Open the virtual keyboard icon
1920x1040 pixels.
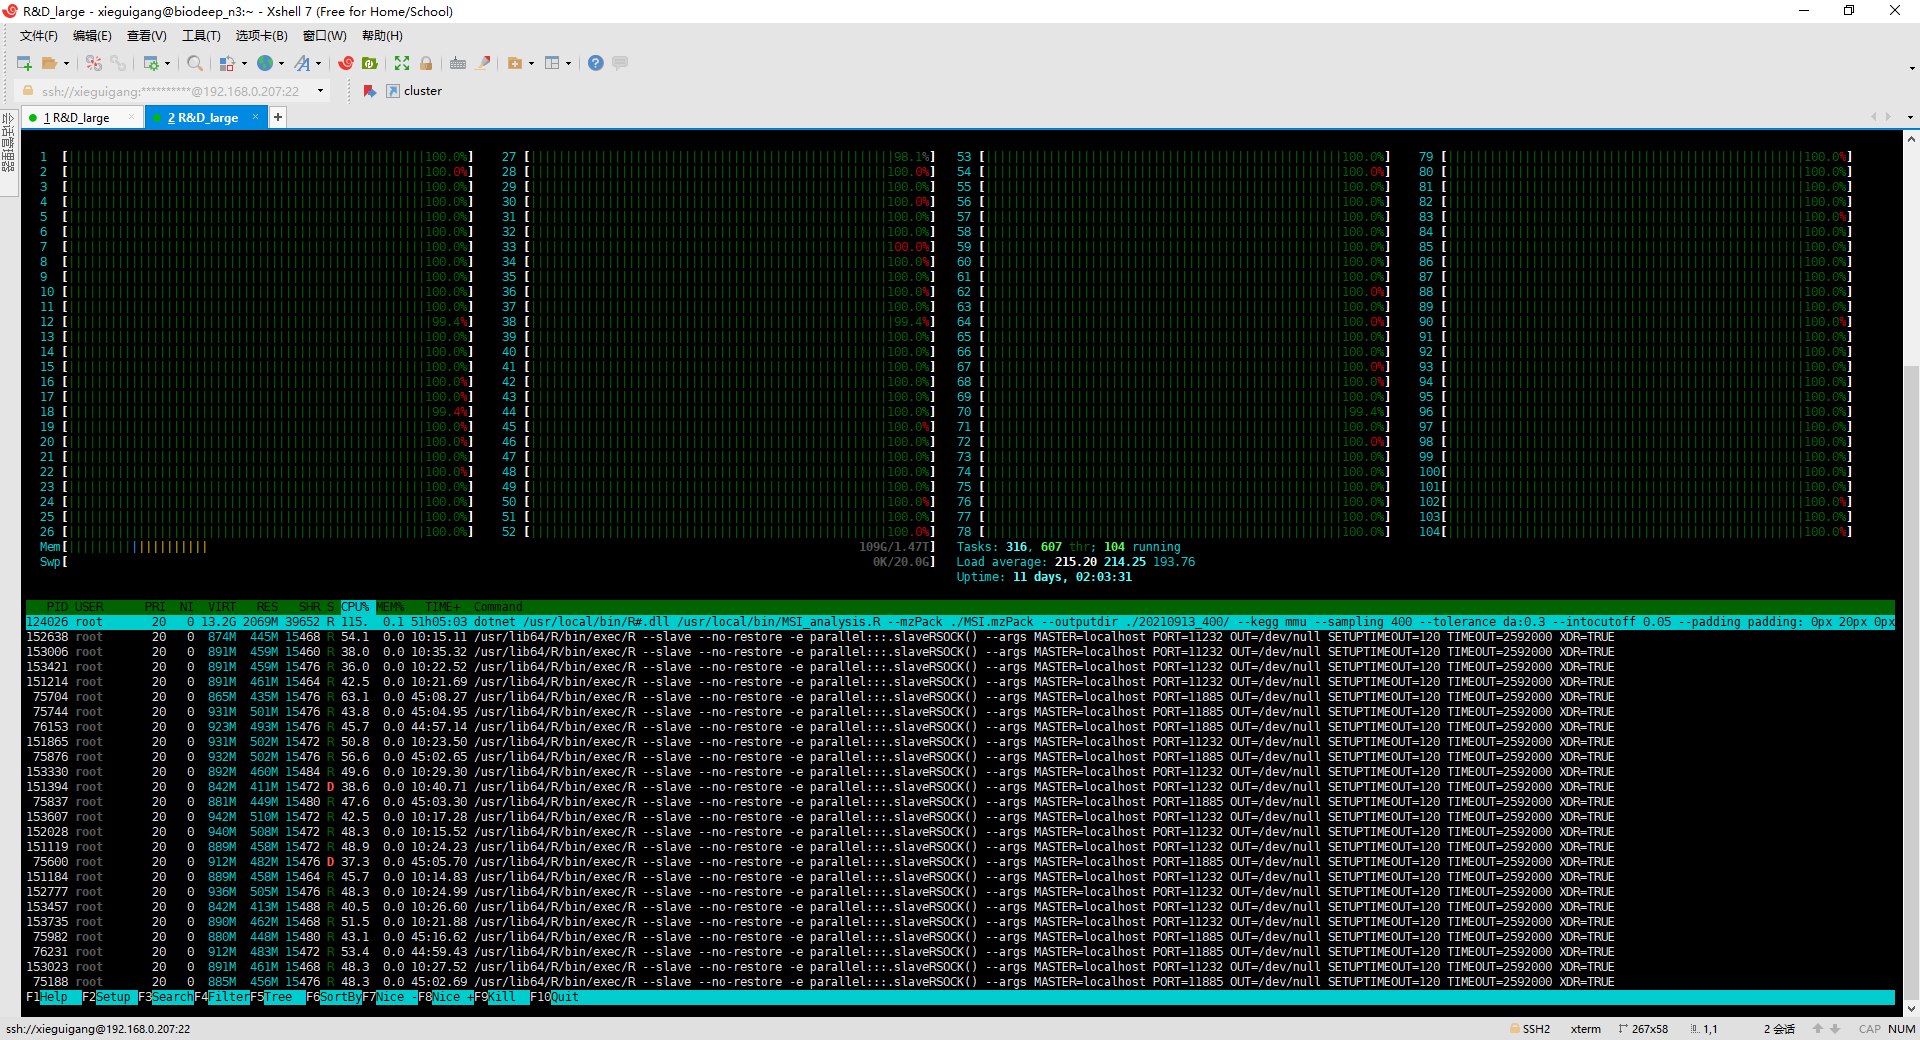458,63
